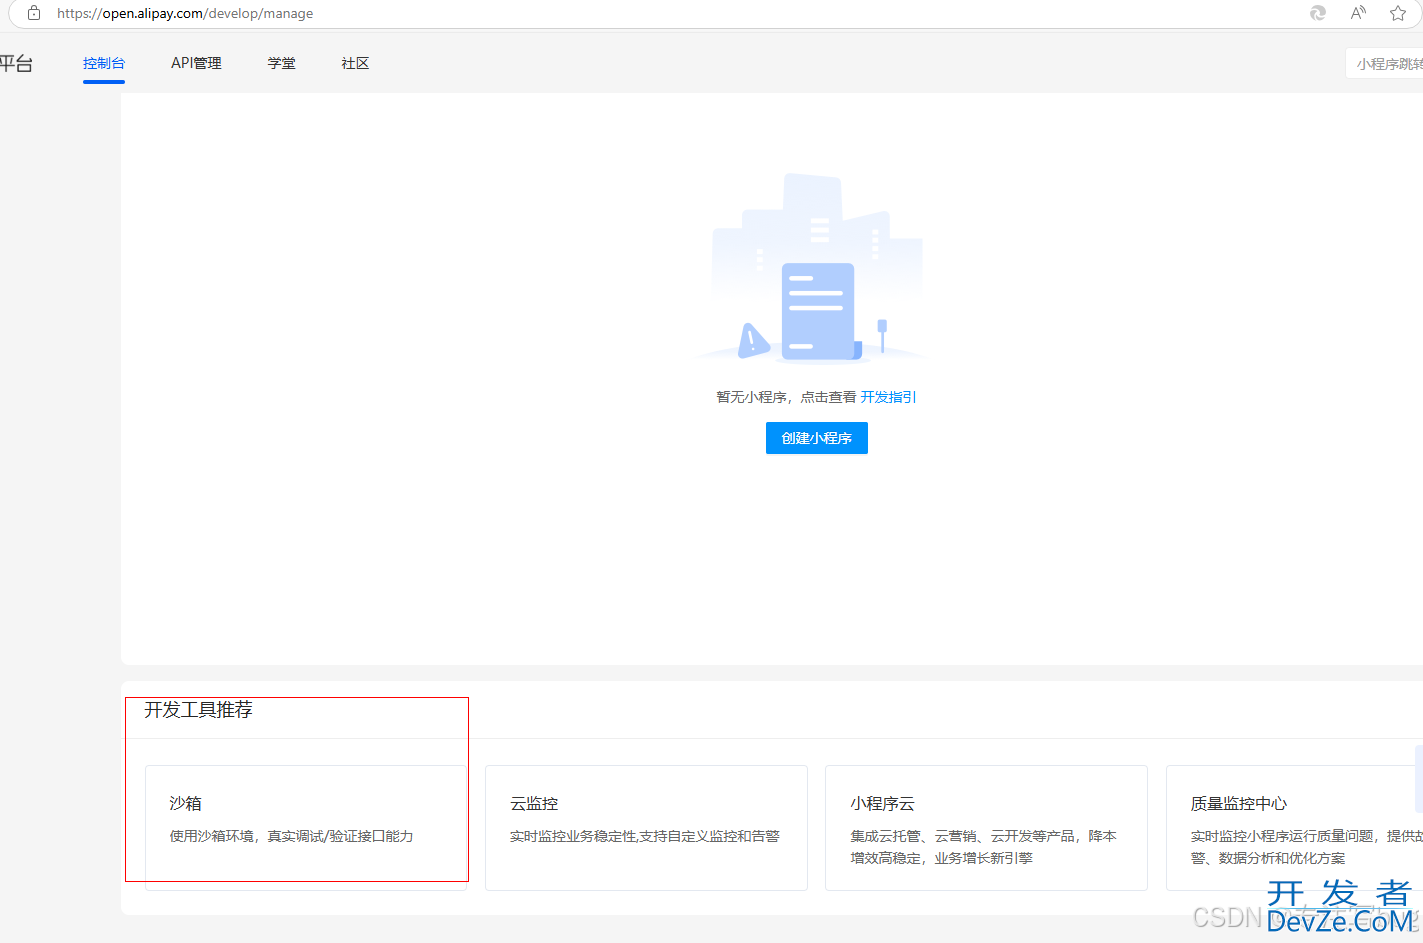Click the 创建小程序 button
1423x943 pixels.
click(817, 438)
